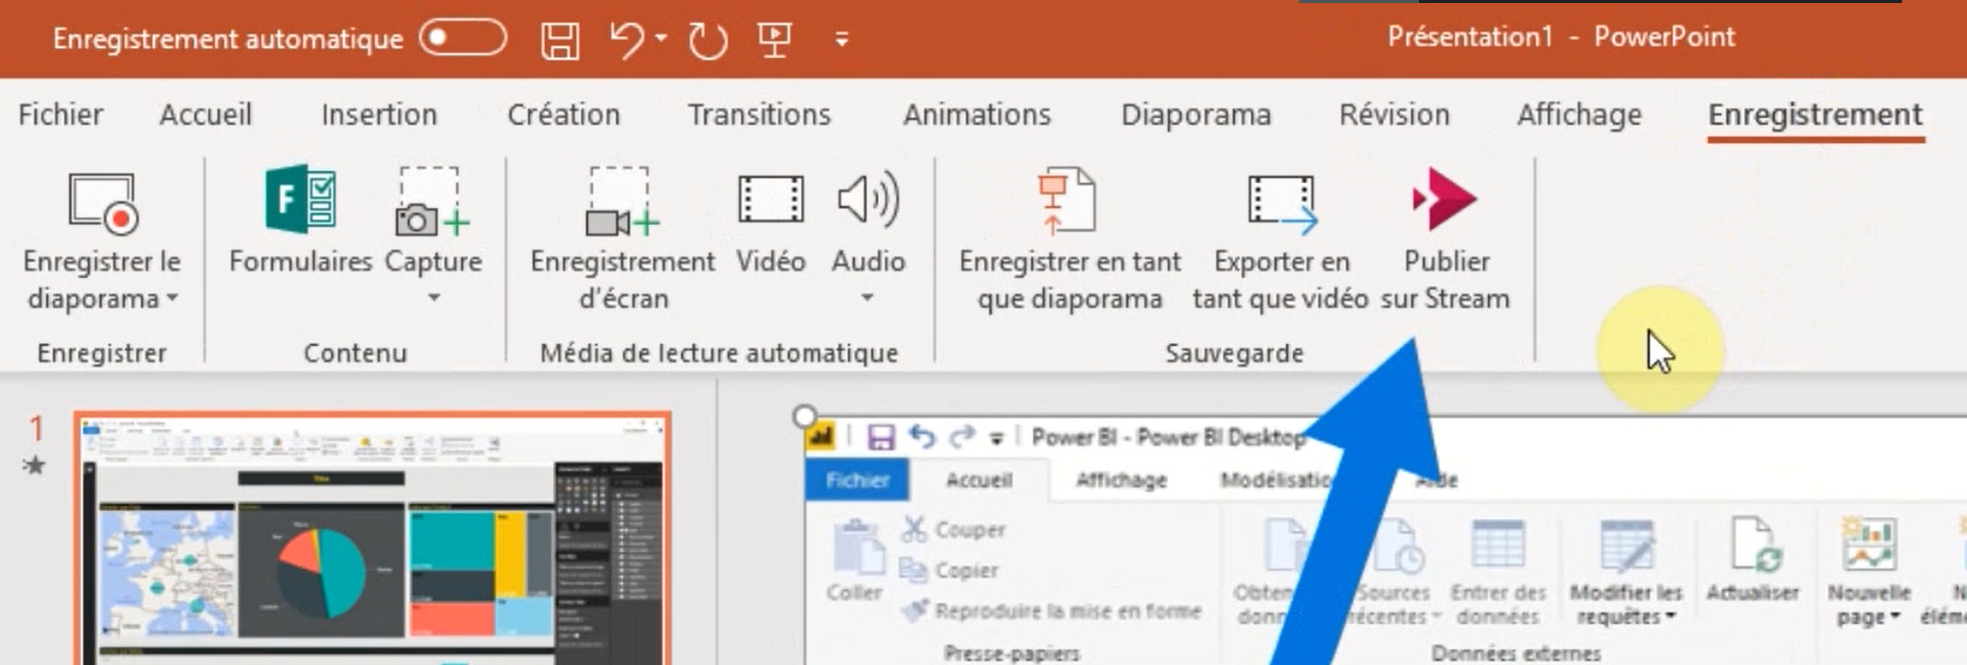Expand Modifier les requêtes dropdown arrow
This screenshot has height=665, width=1967.
1669,617
